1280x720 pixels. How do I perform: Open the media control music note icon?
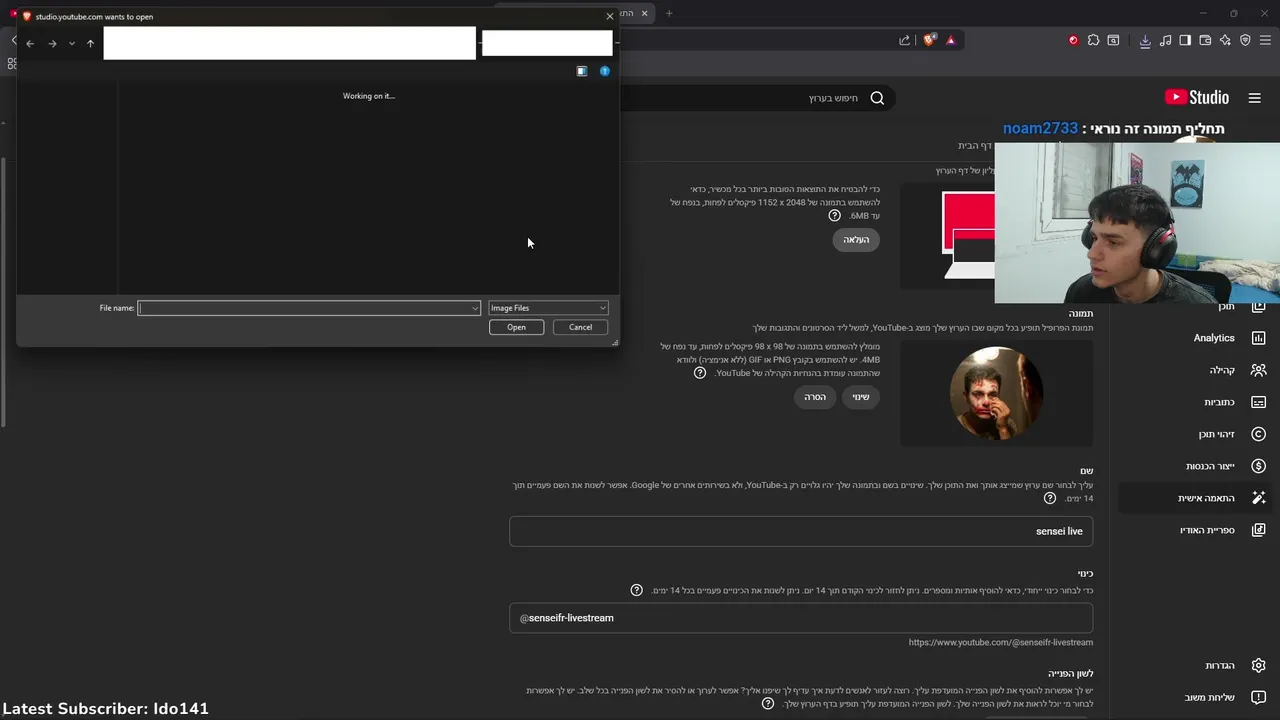pyautogui.click(x=1165, y=40)
